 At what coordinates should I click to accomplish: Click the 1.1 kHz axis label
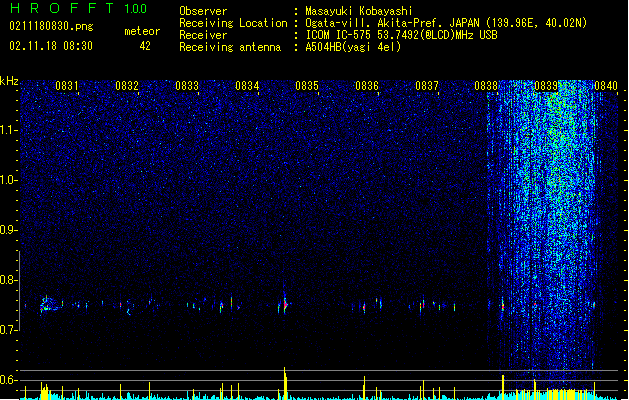click(9, 130)
